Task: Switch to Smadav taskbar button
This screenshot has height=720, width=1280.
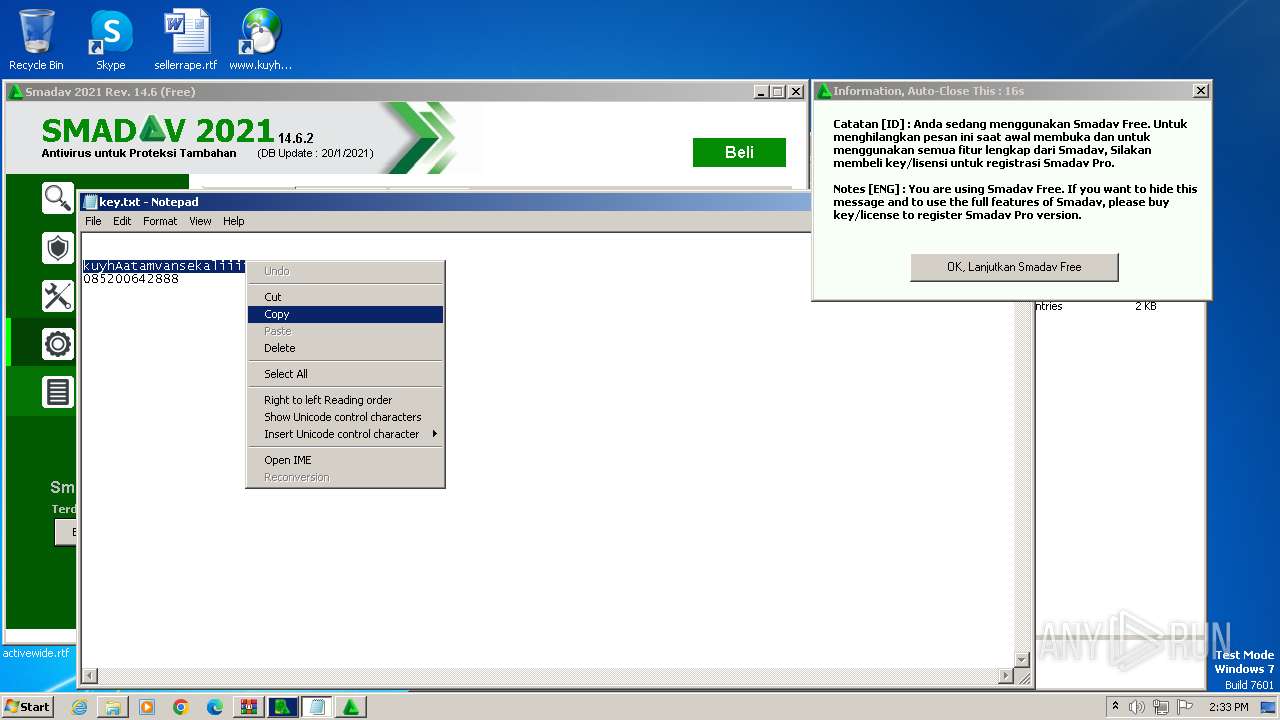Action: (x=351, y=707)
